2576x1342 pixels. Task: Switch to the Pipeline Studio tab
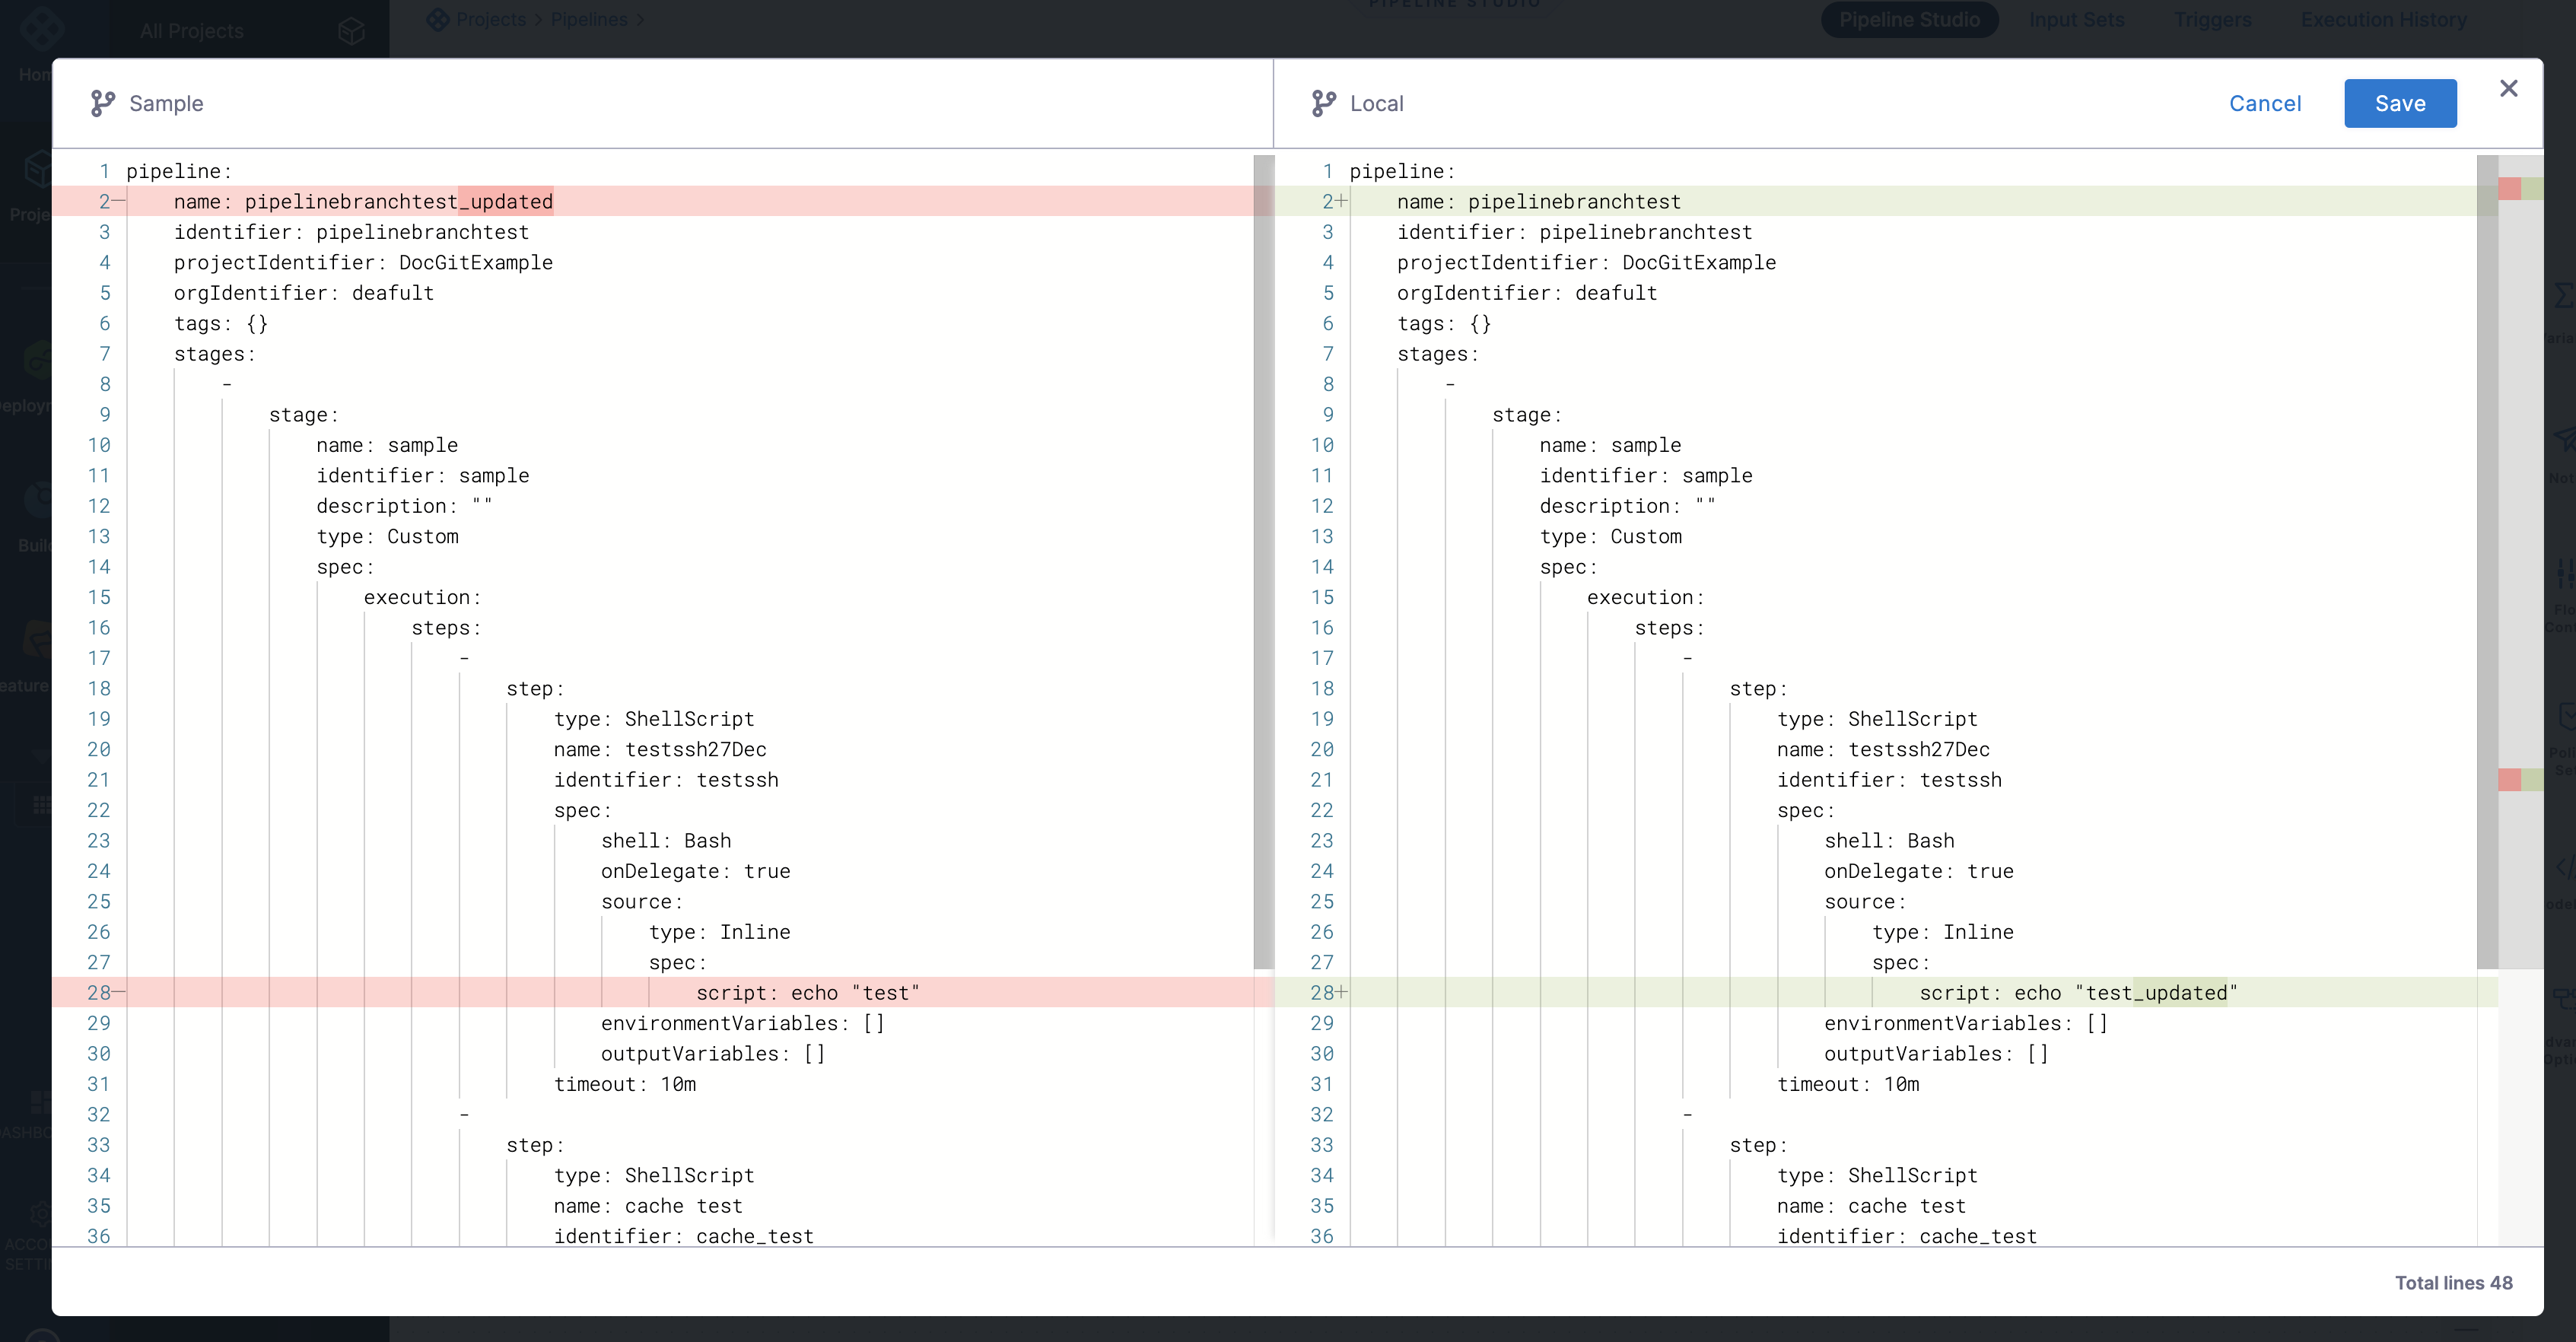coord(1909,20)
